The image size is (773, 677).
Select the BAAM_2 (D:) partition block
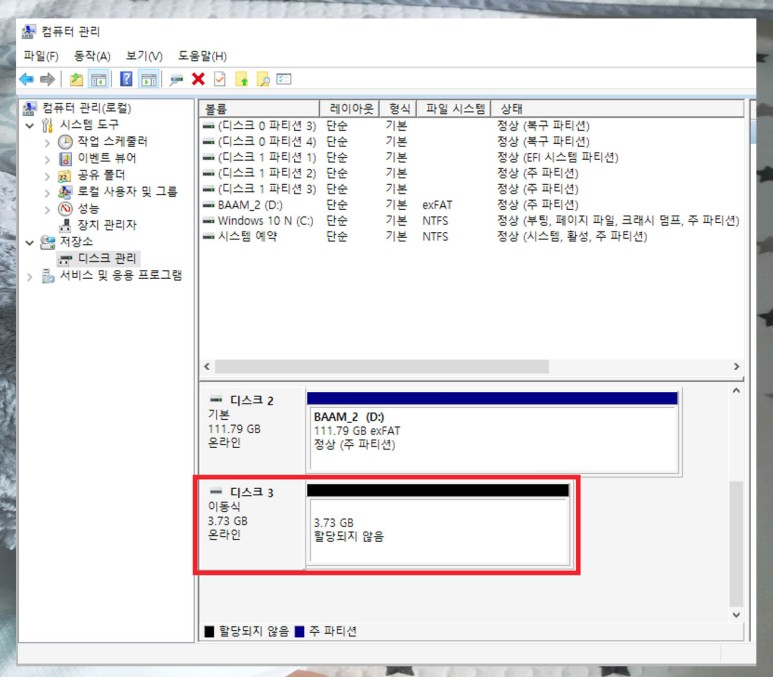493,432
